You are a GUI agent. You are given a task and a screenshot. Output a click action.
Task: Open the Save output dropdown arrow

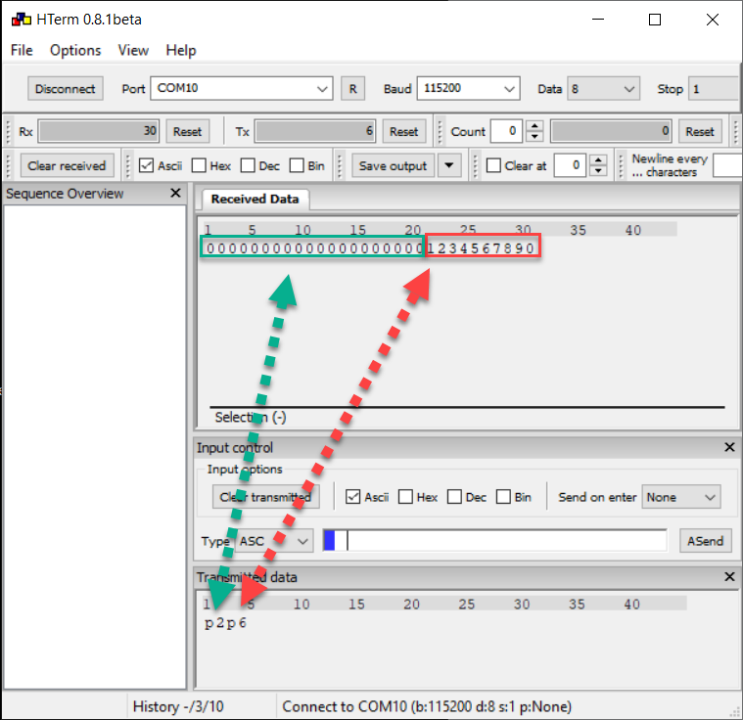(x=449, y=166)
